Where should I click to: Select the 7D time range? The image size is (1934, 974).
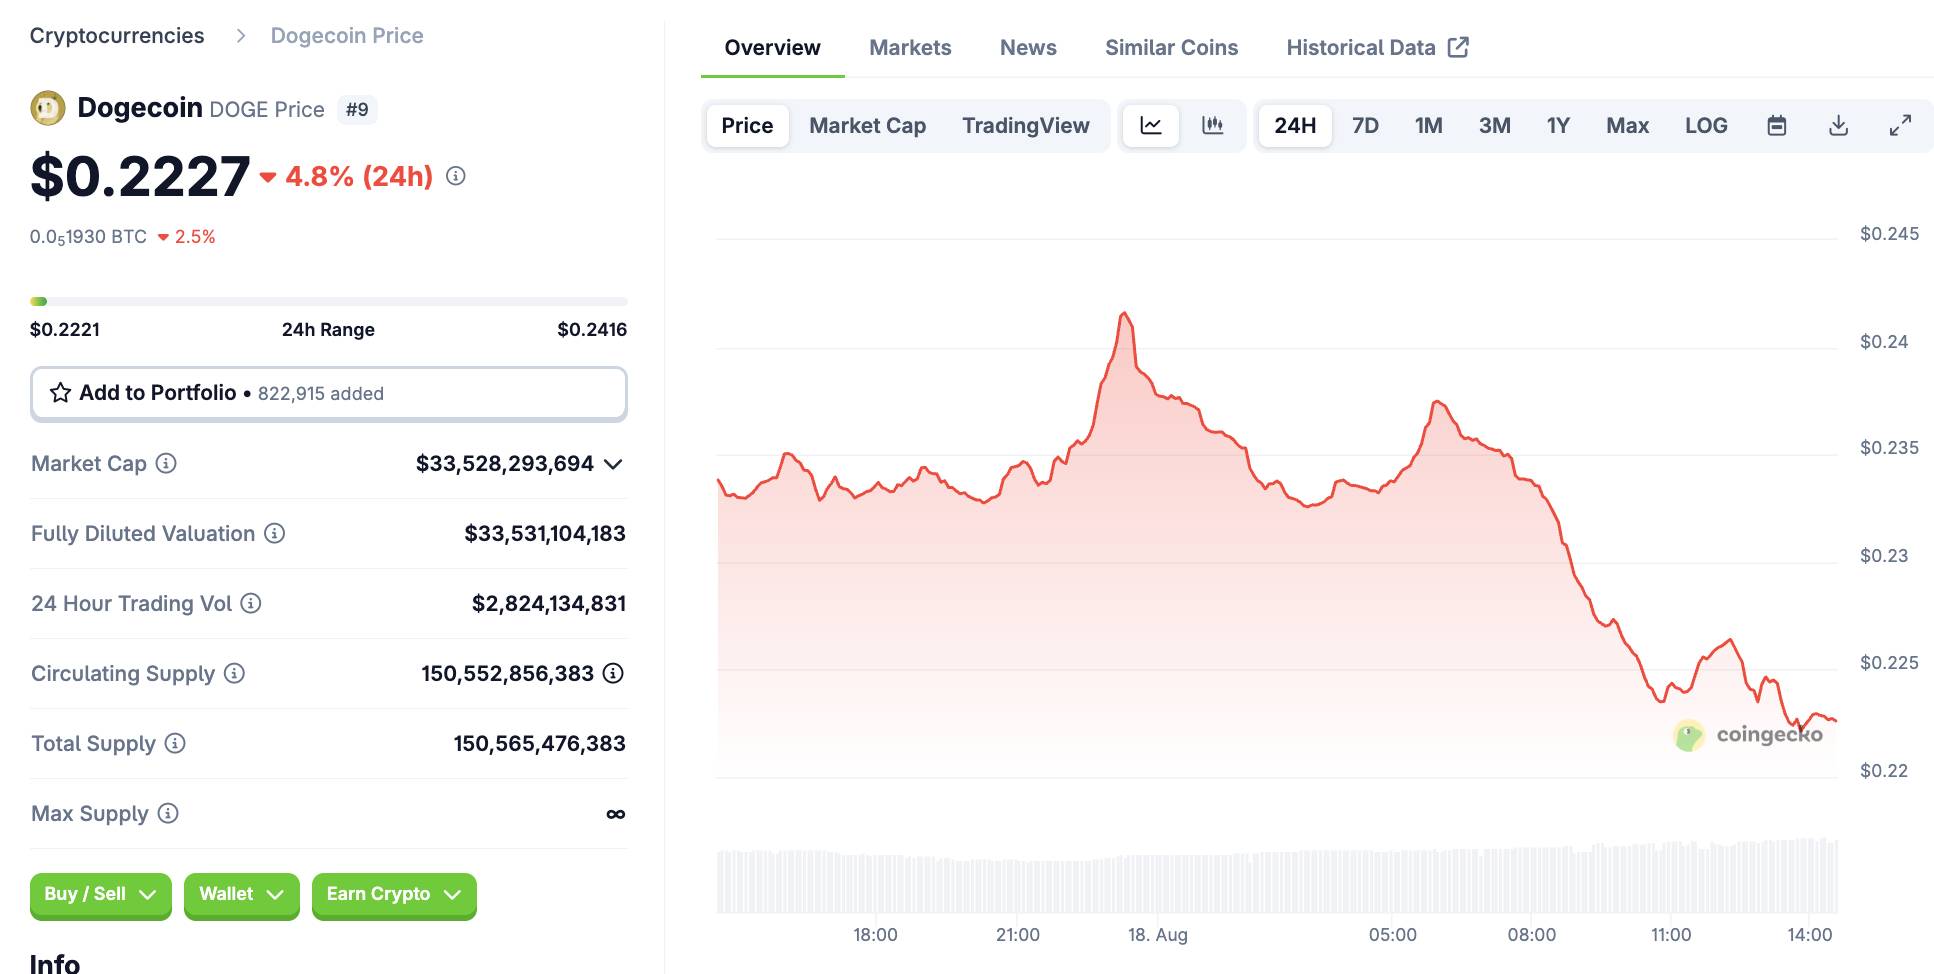1365,126
